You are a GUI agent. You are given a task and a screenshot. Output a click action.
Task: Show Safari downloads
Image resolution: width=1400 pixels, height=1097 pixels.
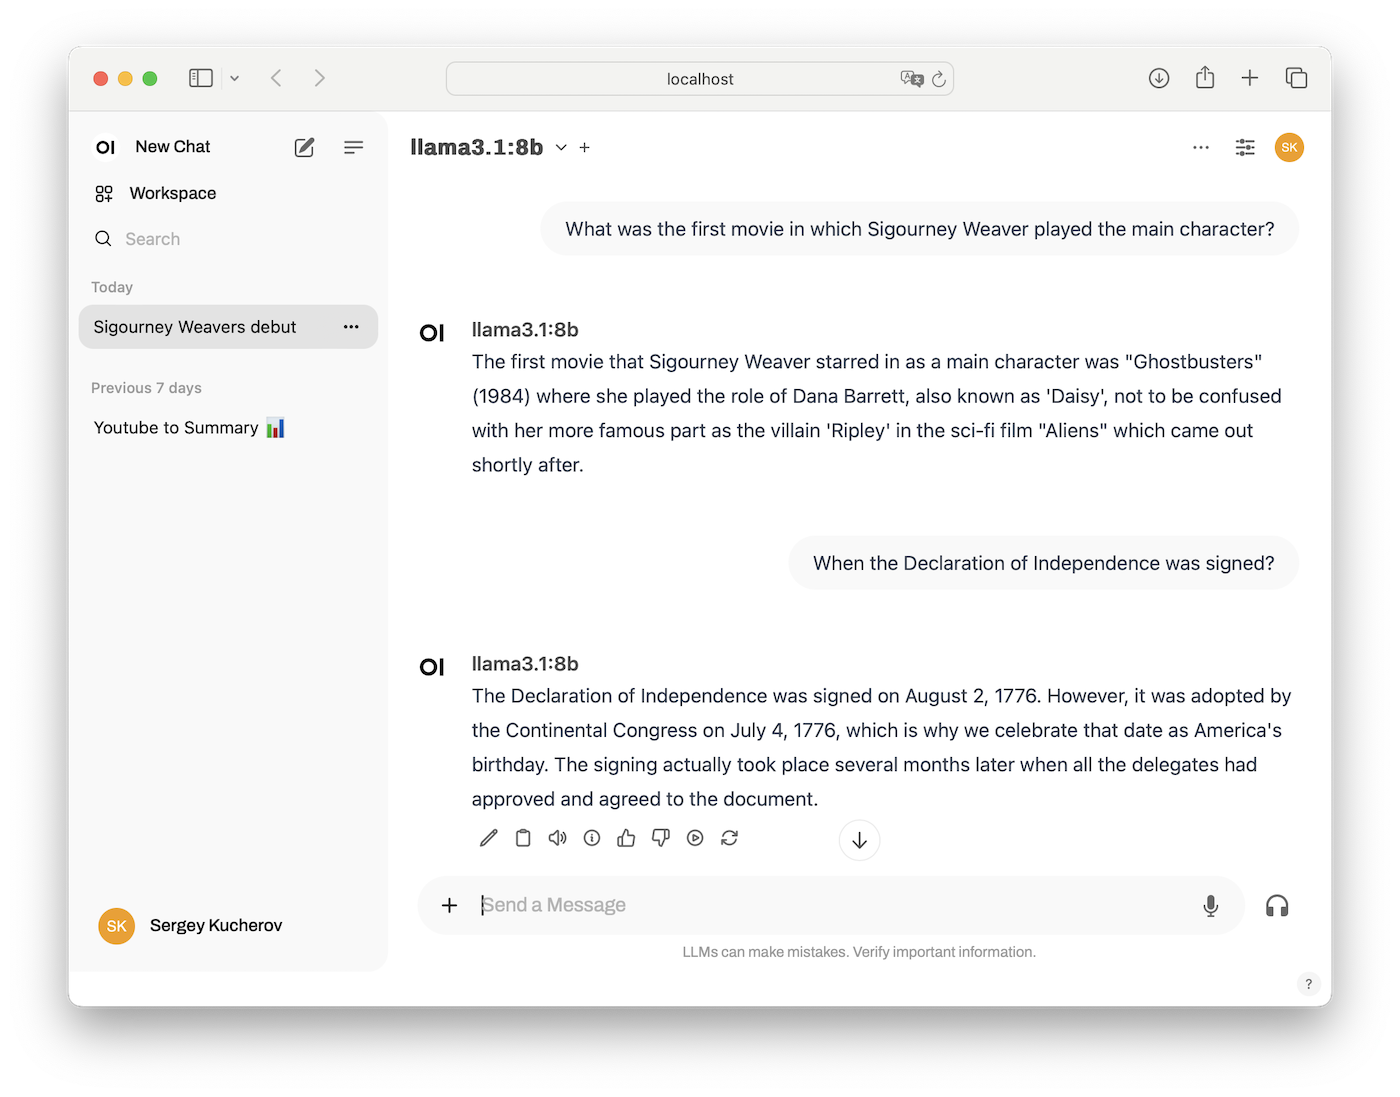[1159, 78]
